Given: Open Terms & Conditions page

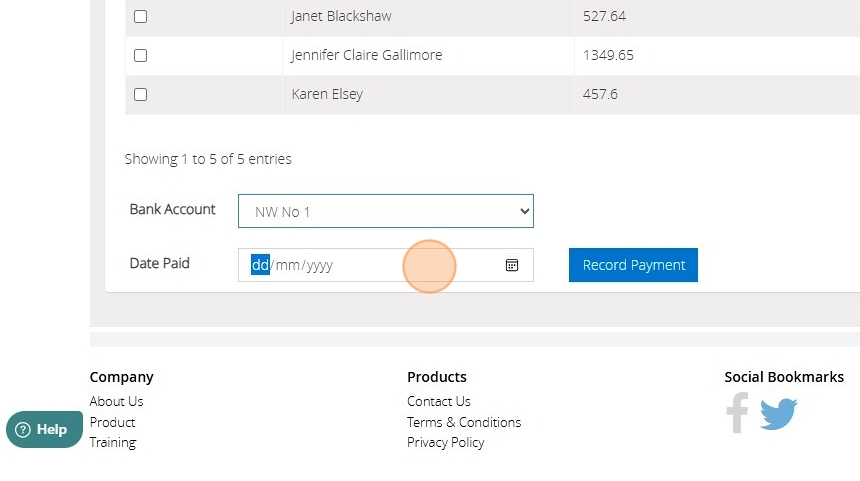Looking at the screenshot, I should (463, 422).
